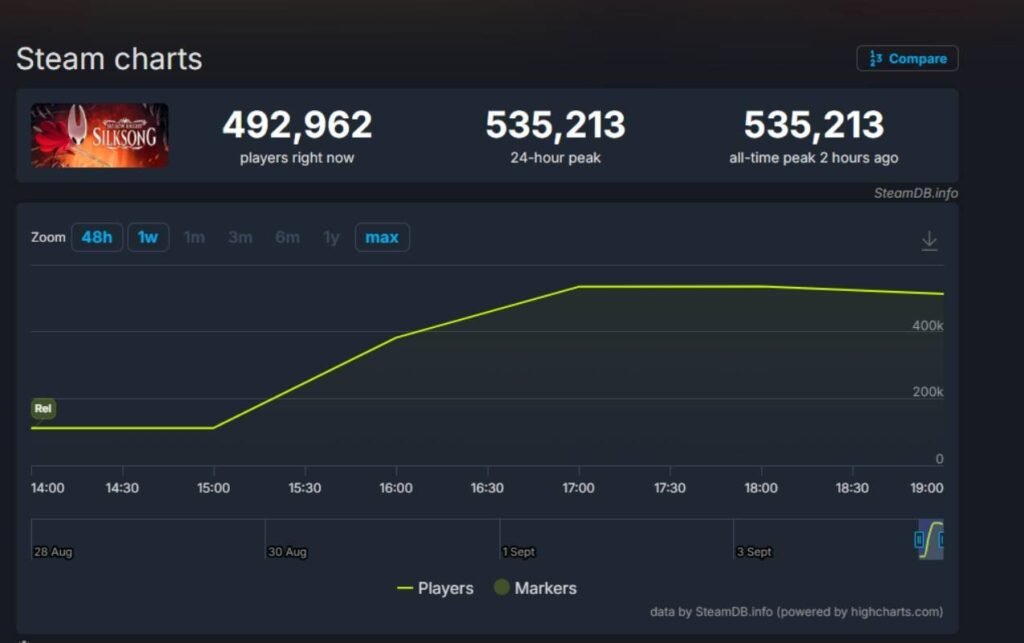
Task: Open the chart download menu icon
Action: (x=929, y=240)
